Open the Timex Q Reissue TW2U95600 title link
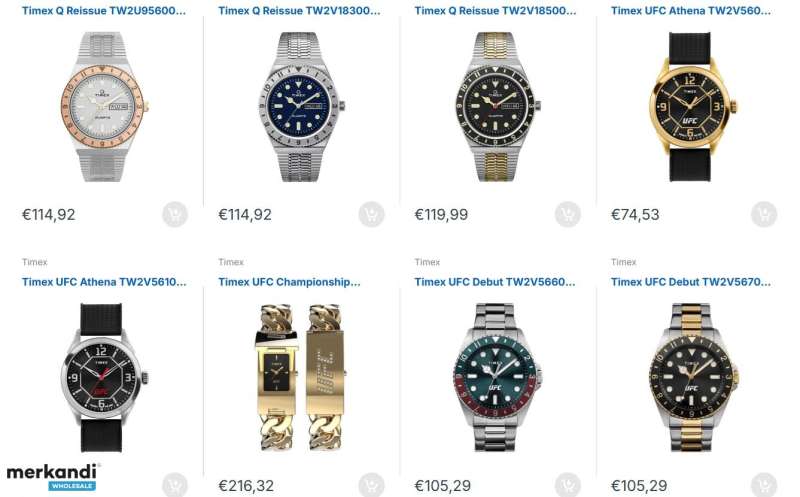 point(104,11)
